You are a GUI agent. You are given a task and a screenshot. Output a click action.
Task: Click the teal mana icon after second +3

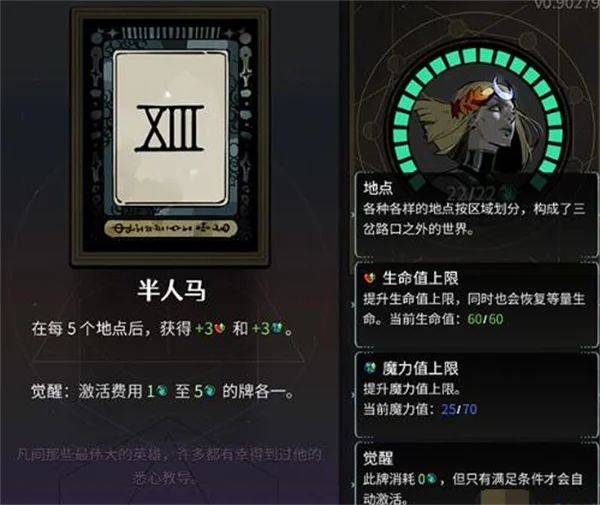(277, 328)
